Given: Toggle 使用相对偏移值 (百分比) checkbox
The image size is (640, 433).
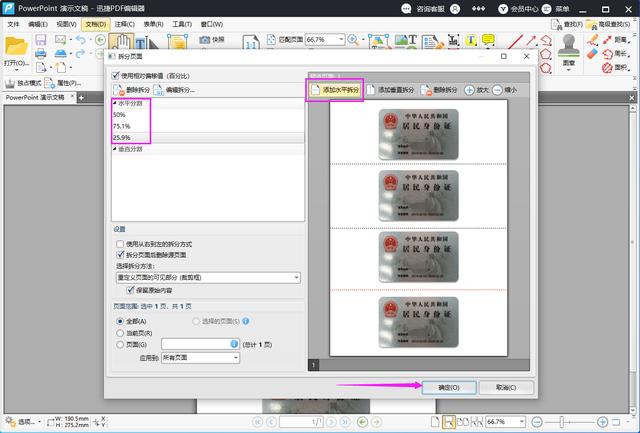Looking at the screenshot, I should click(x=115, y=76).
